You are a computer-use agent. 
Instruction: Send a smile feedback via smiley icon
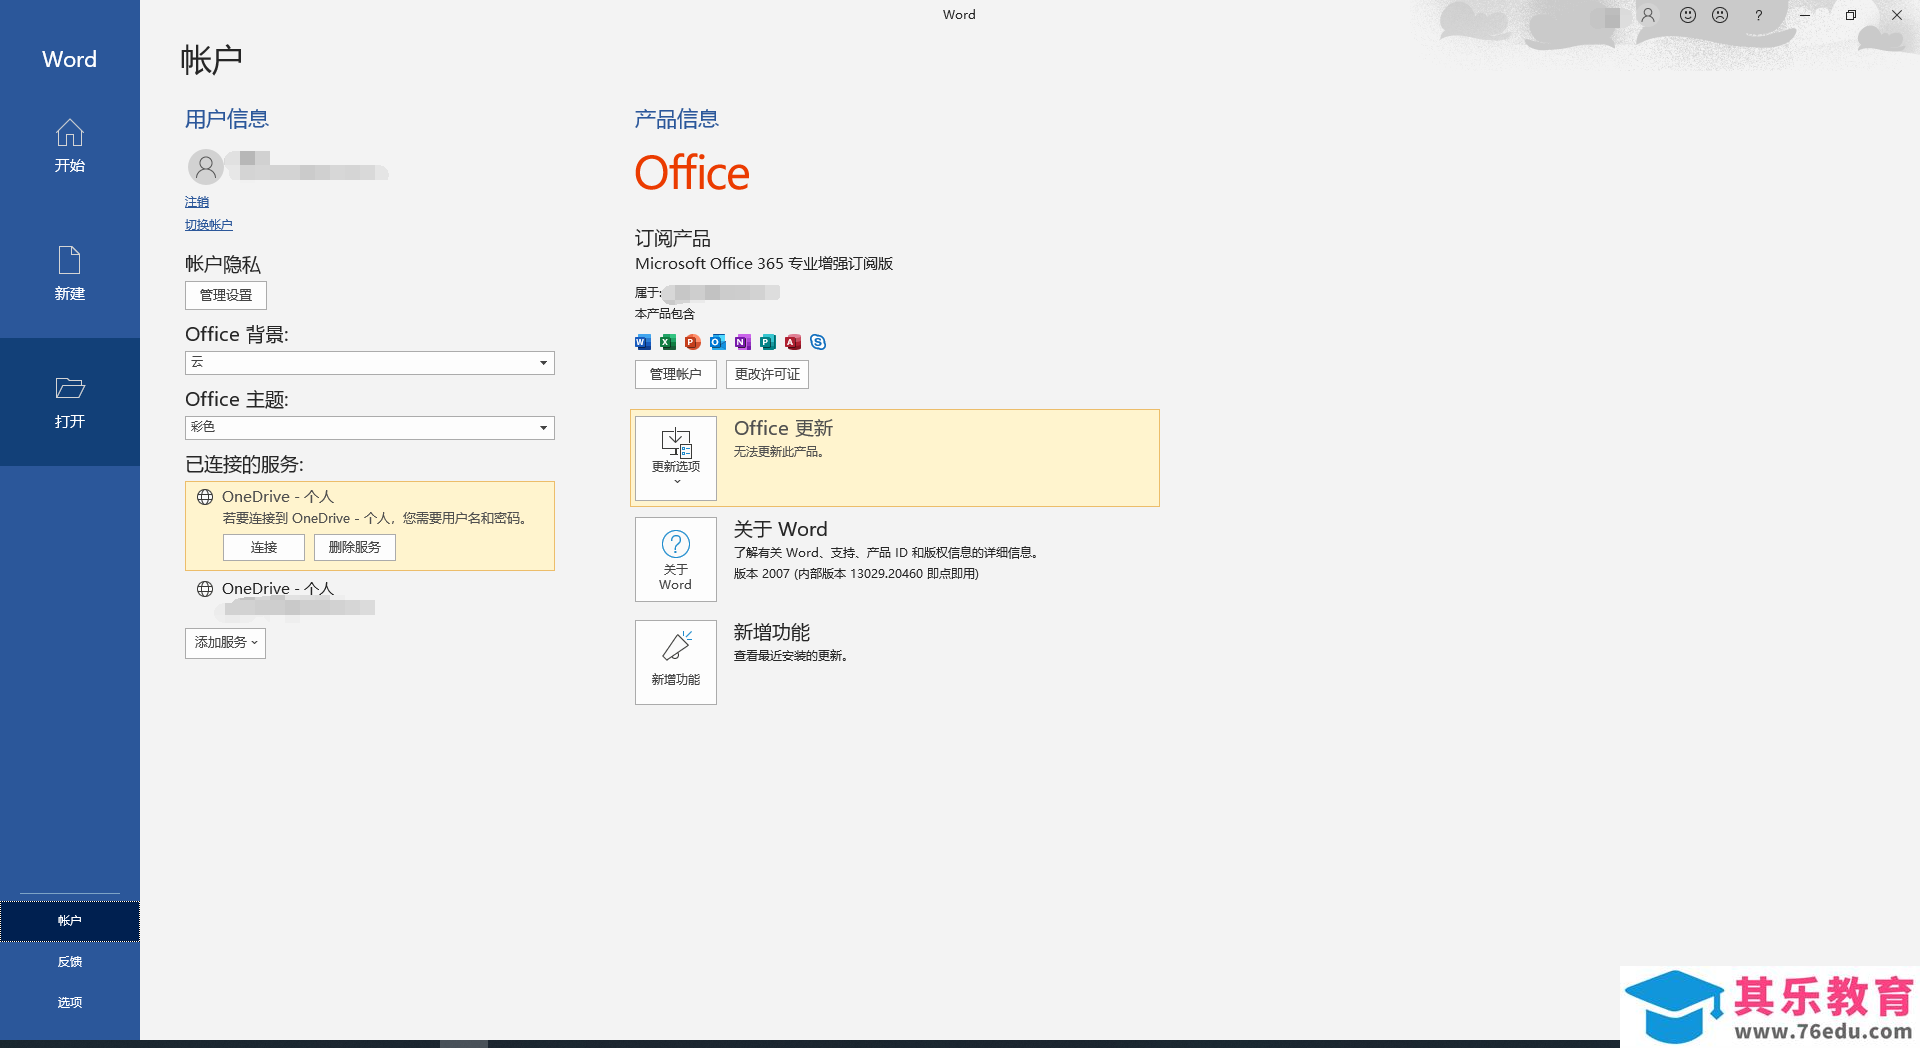1688,15
